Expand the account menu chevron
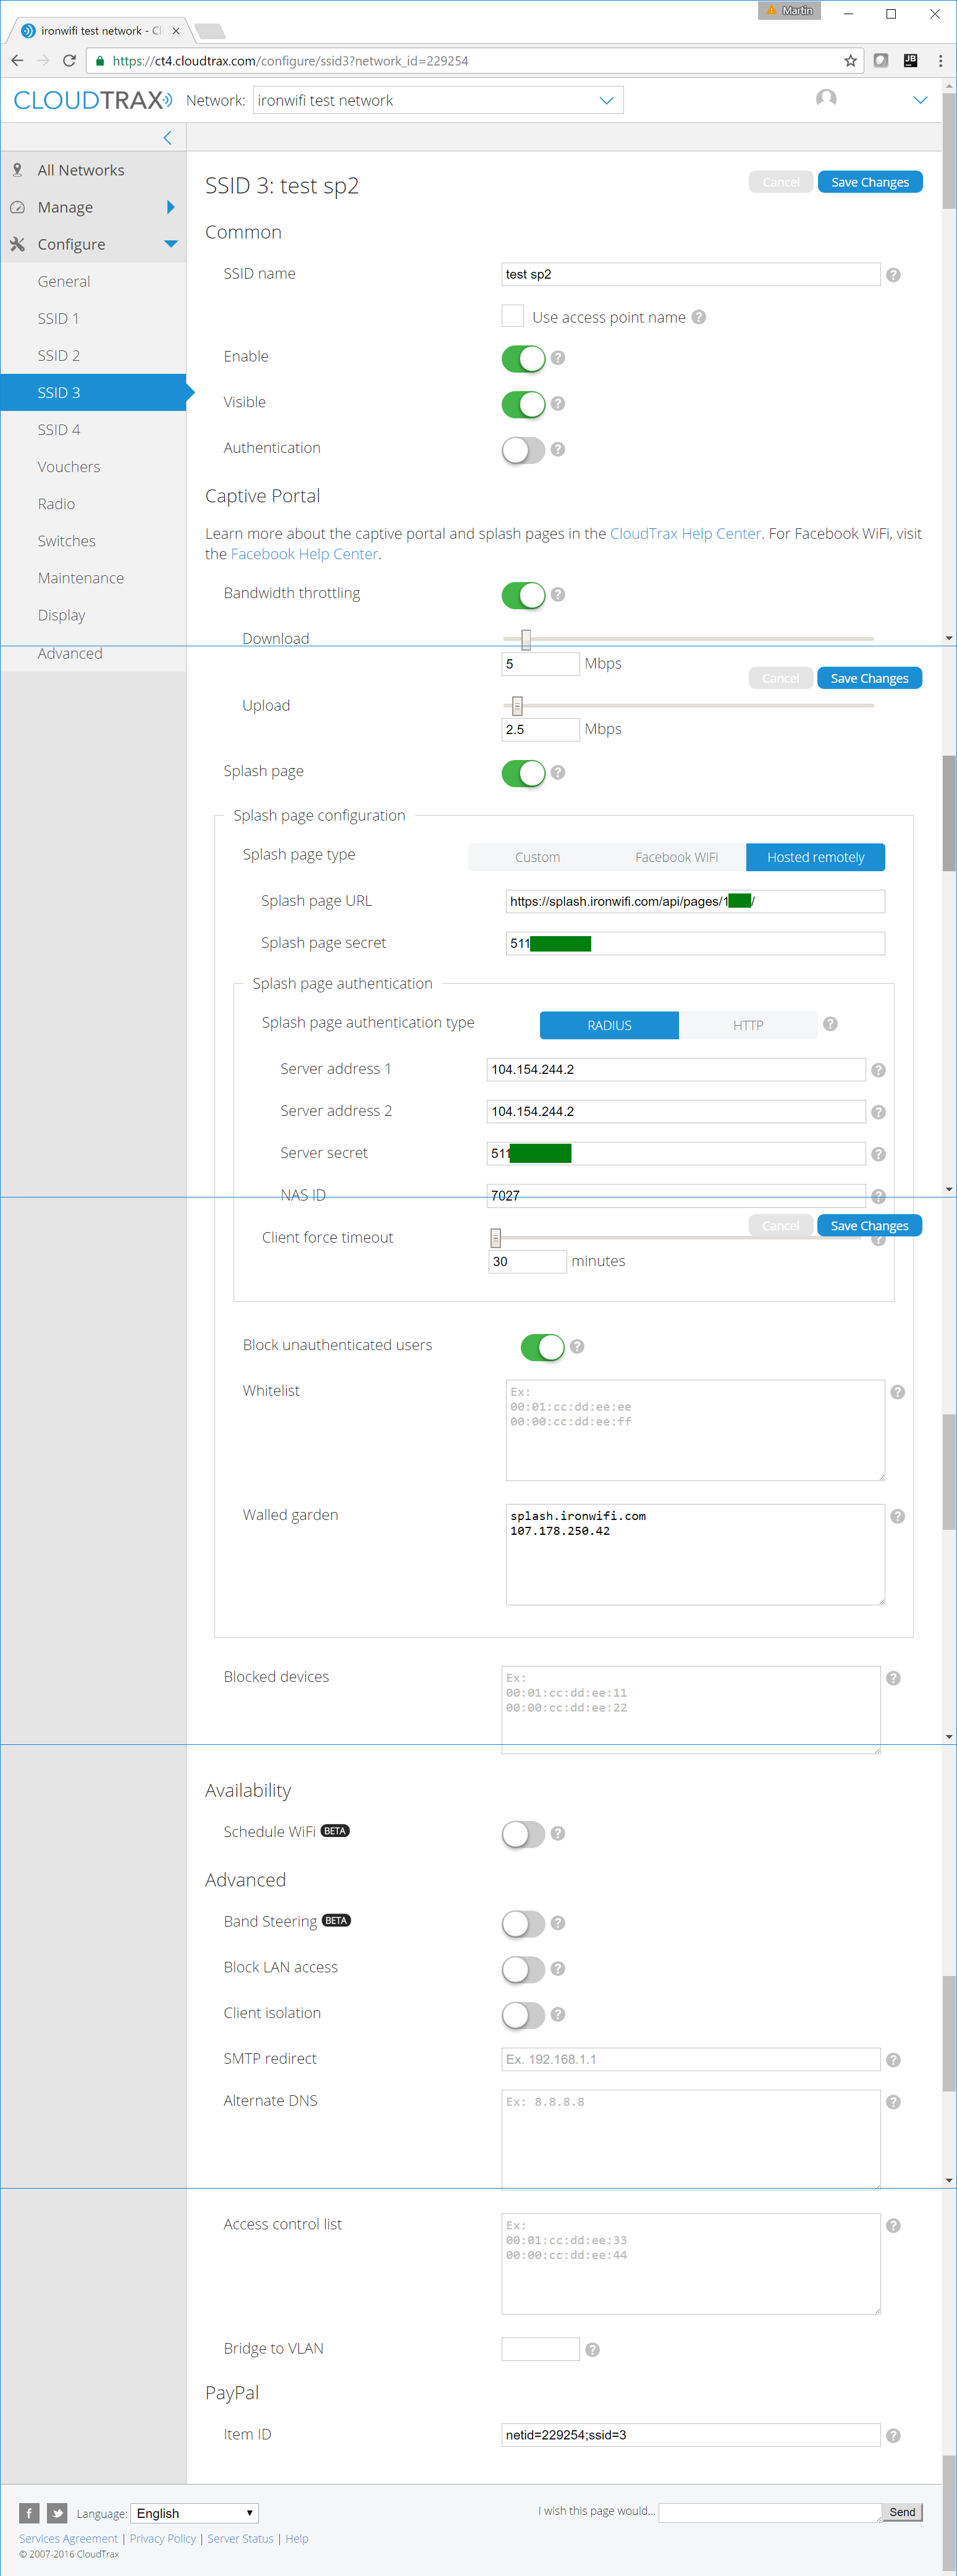Viewport: 957px width, 2576px height. pos(920,100)
